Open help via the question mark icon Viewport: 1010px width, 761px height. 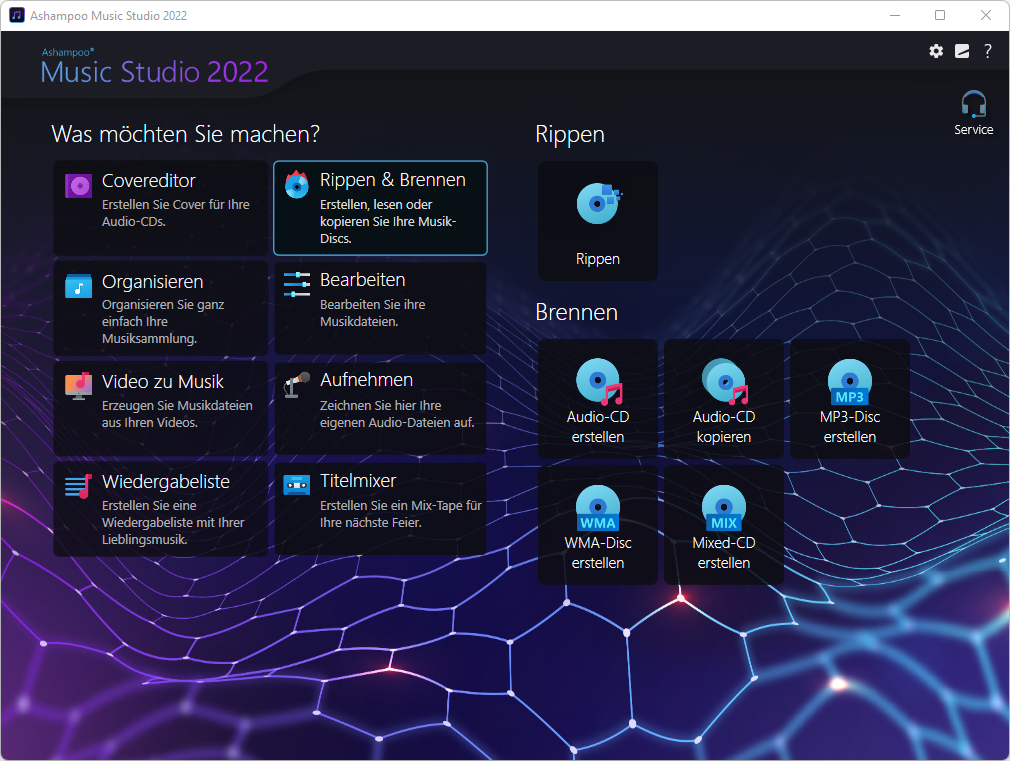(987, 51)
